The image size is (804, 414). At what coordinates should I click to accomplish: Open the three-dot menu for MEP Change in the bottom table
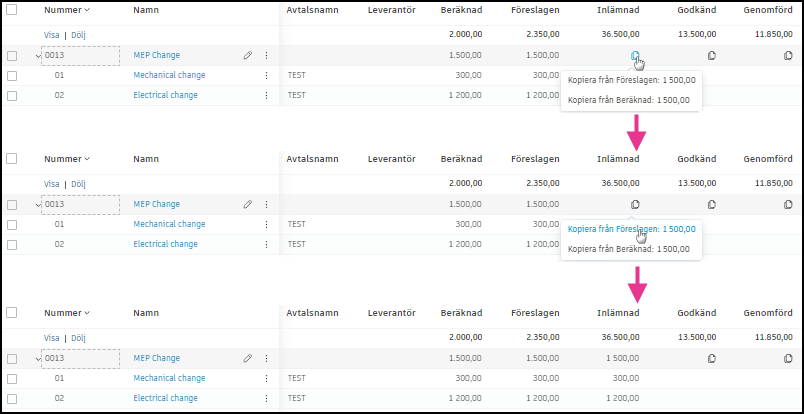pyautogui.click(x=266, y=358)
